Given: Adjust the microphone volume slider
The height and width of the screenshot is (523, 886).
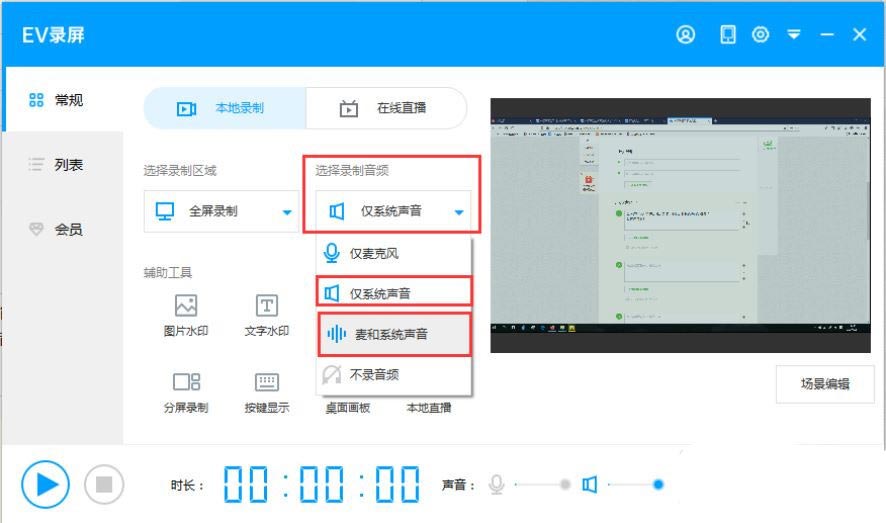Looking at the screenshot, I should point(543,485).
